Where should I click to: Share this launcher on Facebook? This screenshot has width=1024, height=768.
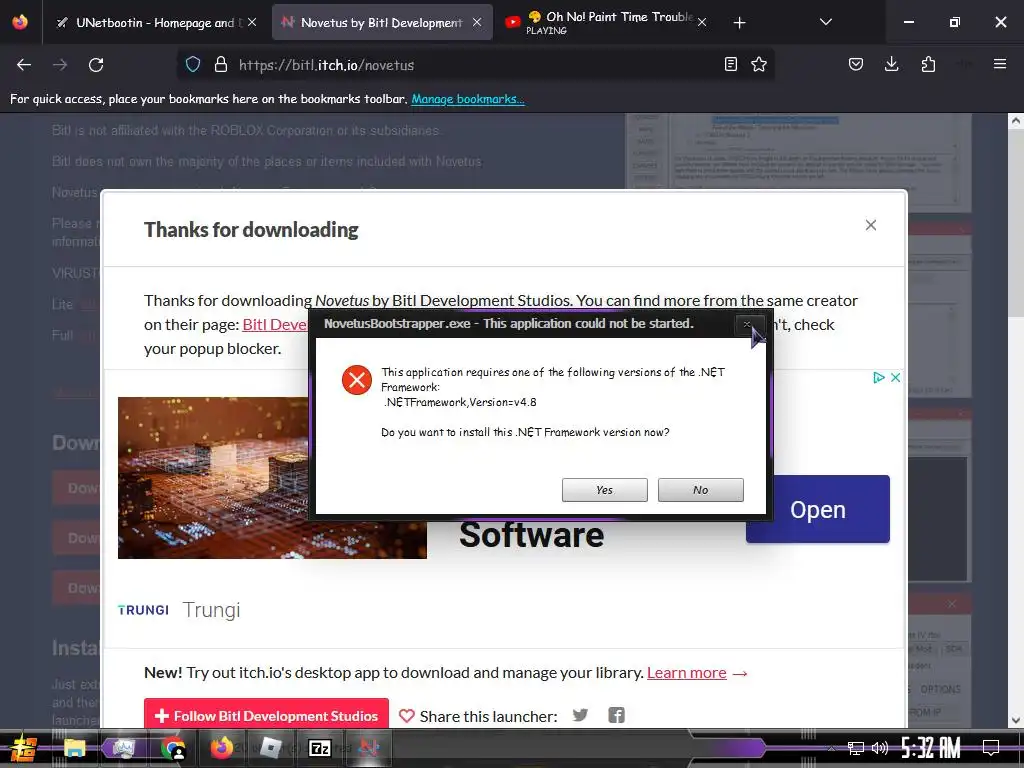tap(616, 715)
